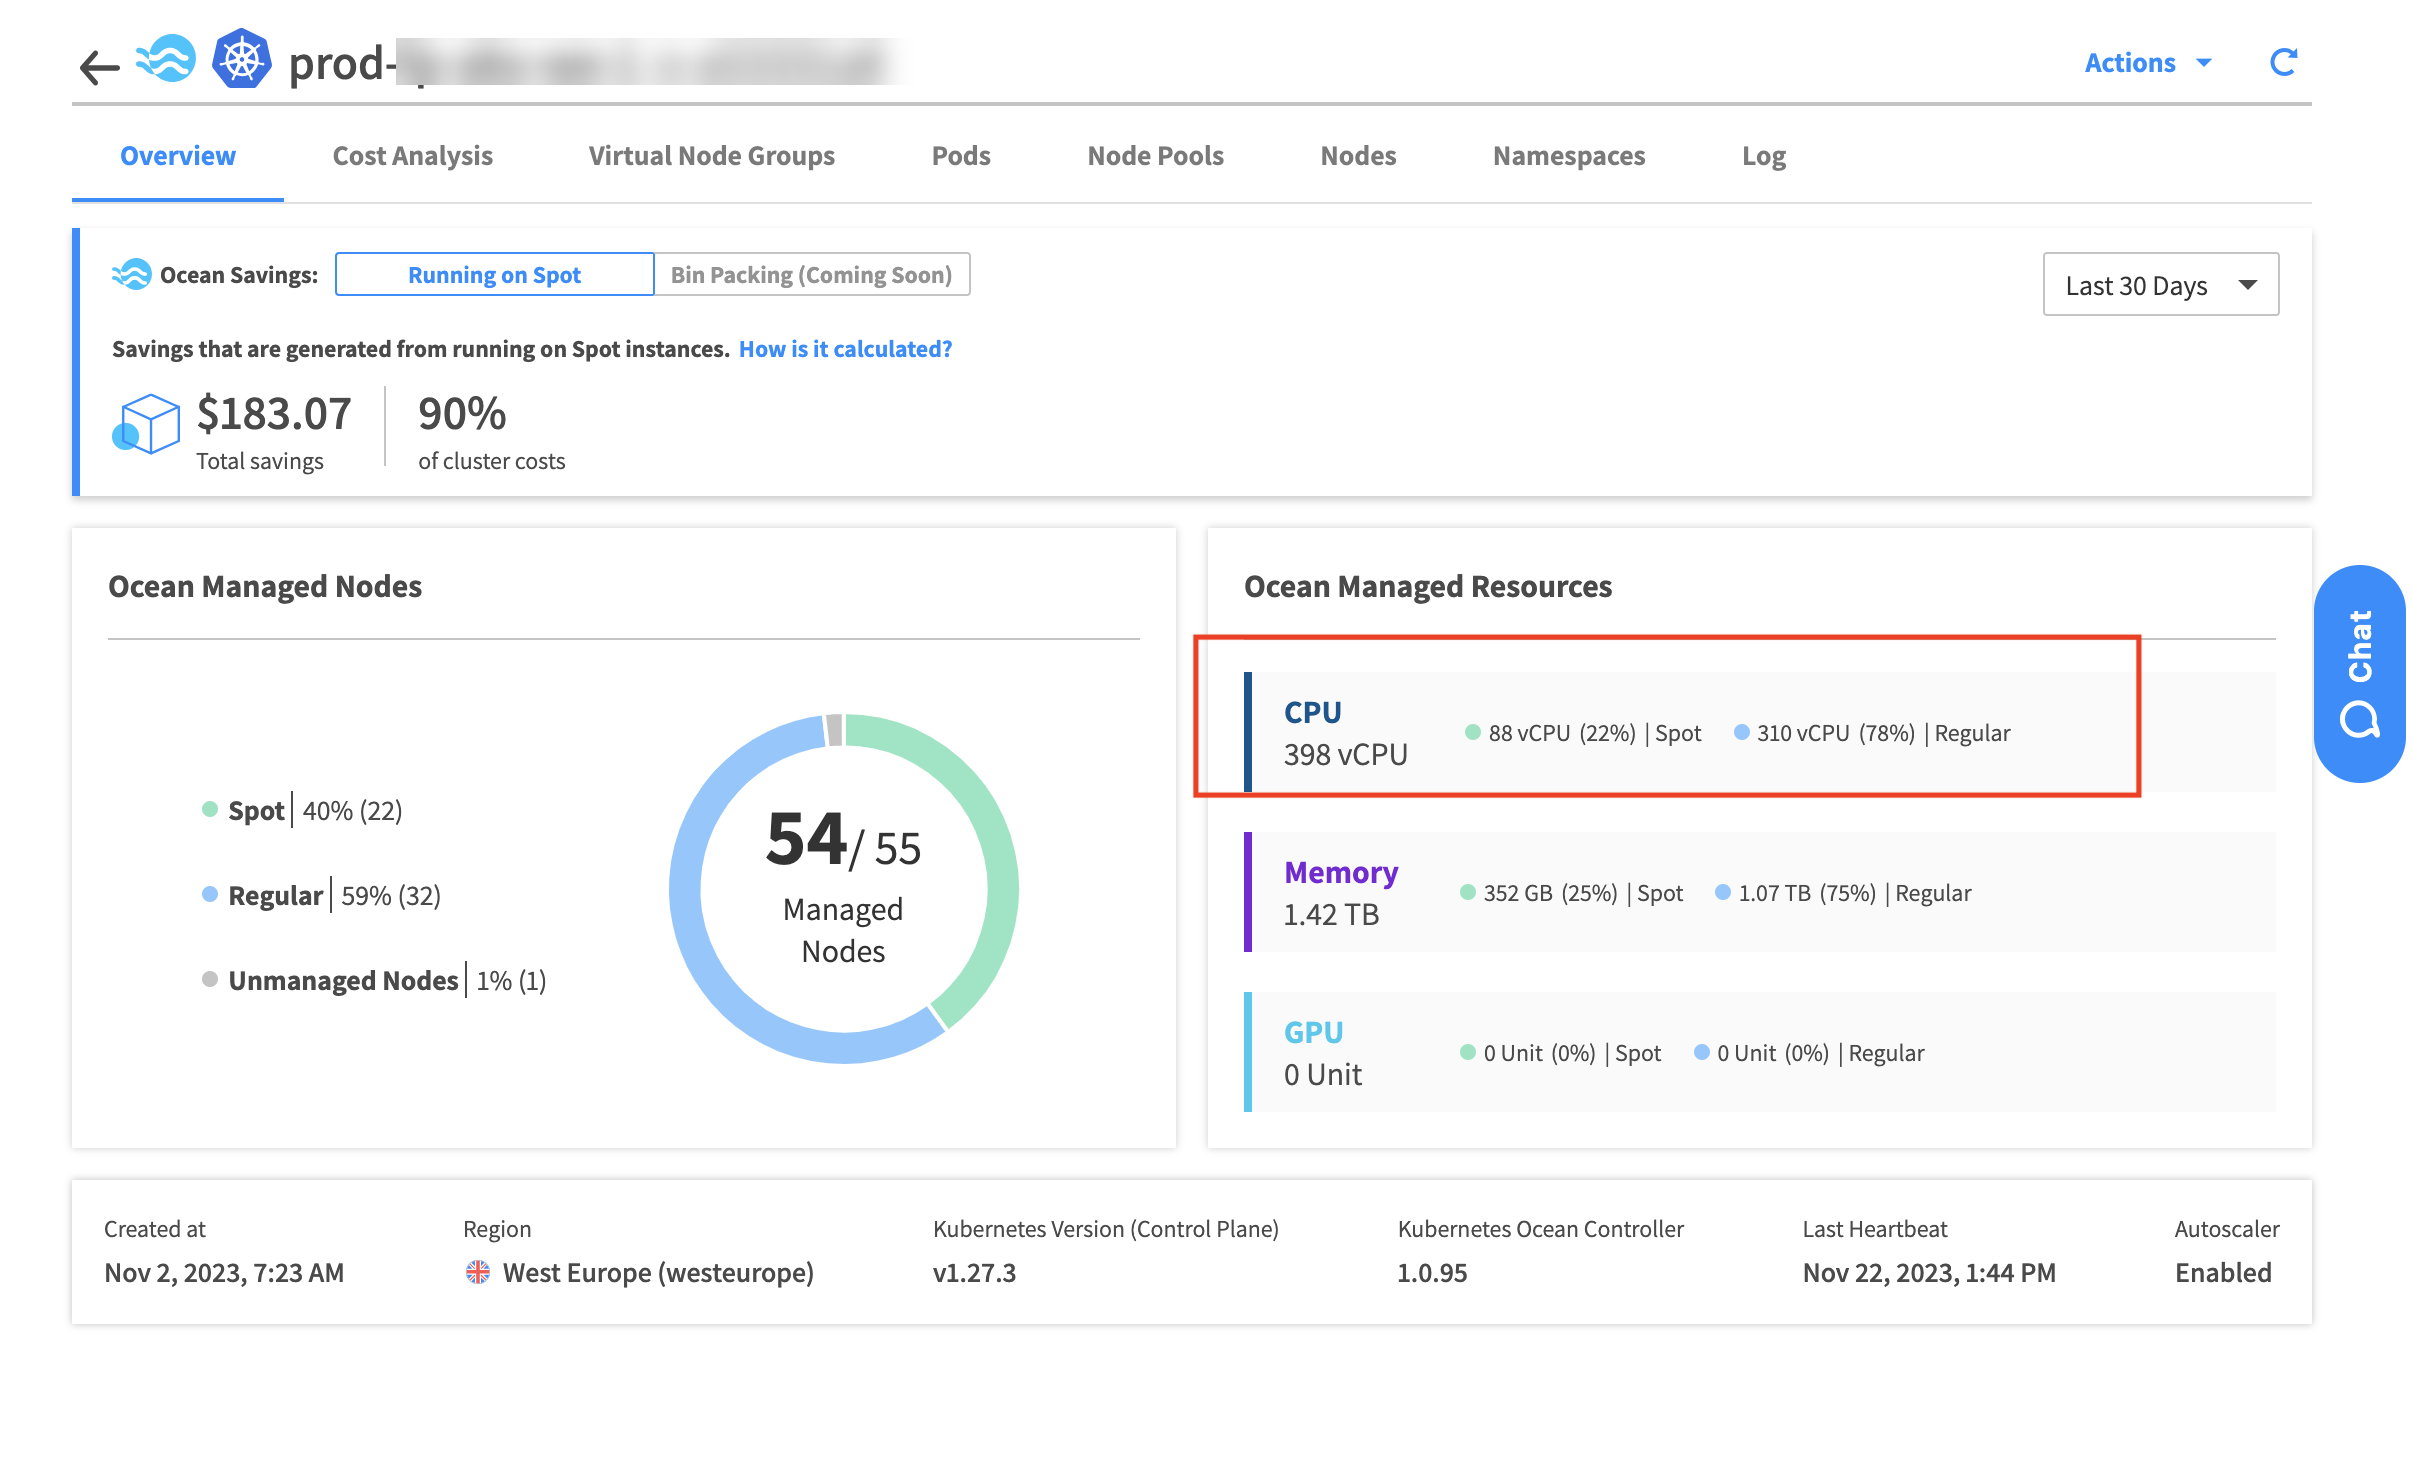Image resolution: width=2412 pixels, height=1478 pixels.
Task: Click the back arrow icon
Action: pos(99,66)
